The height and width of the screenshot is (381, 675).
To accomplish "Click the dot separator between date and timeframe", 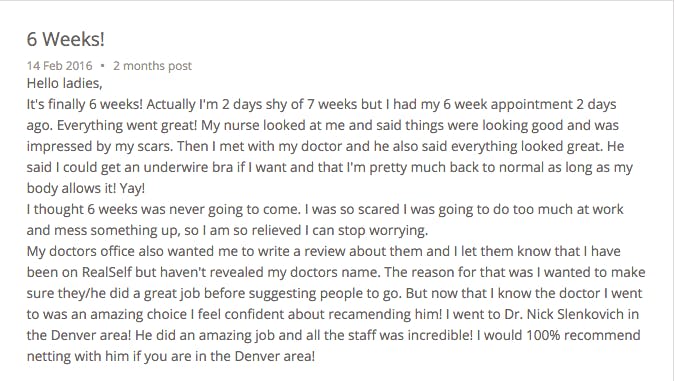I will [x=102, y=66].
